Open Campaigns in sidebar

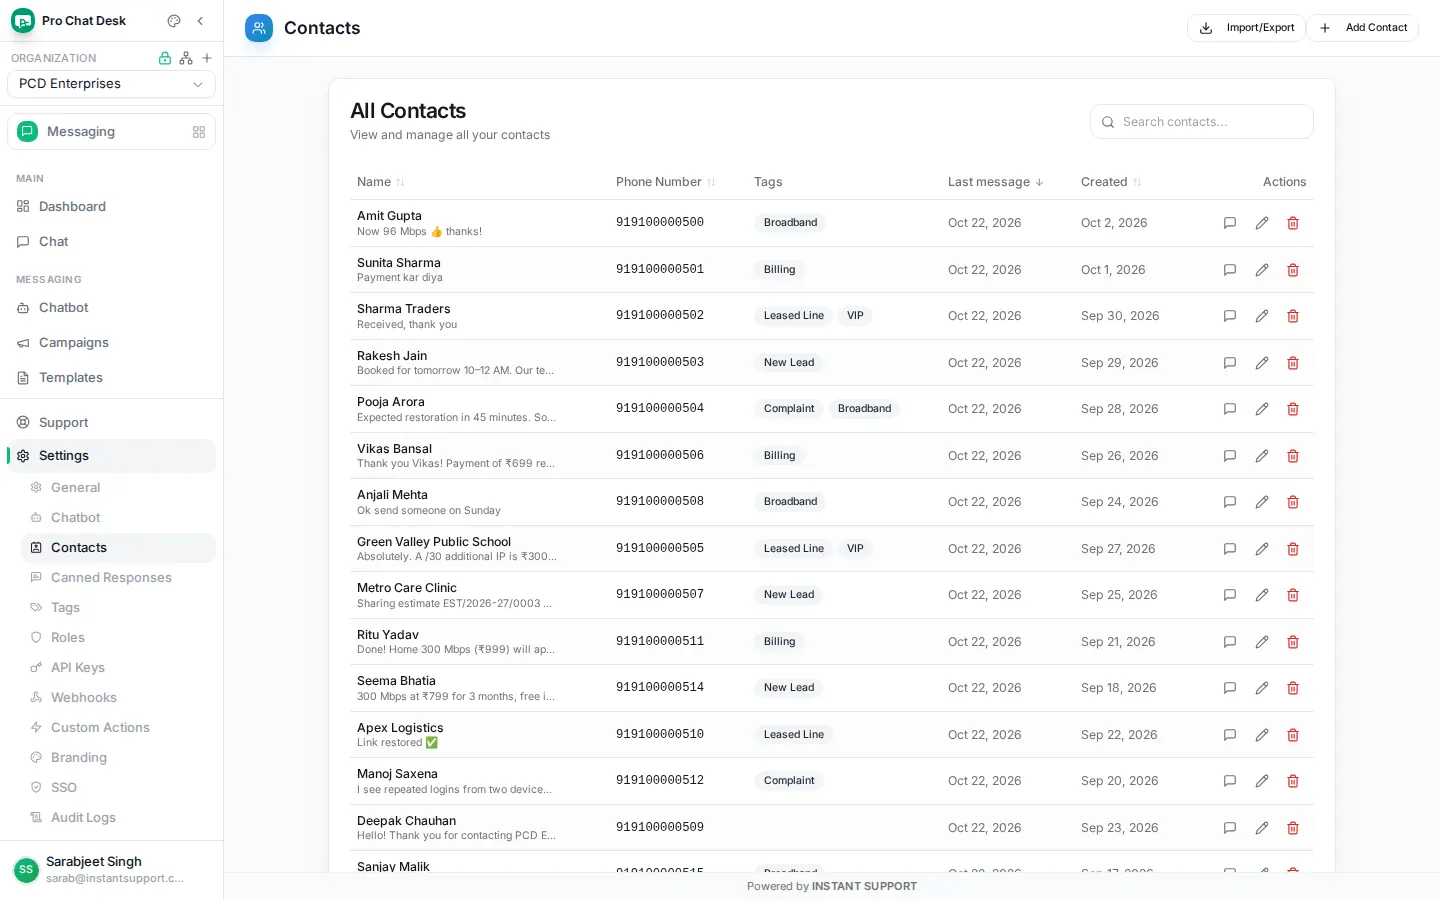coord(111,343)
